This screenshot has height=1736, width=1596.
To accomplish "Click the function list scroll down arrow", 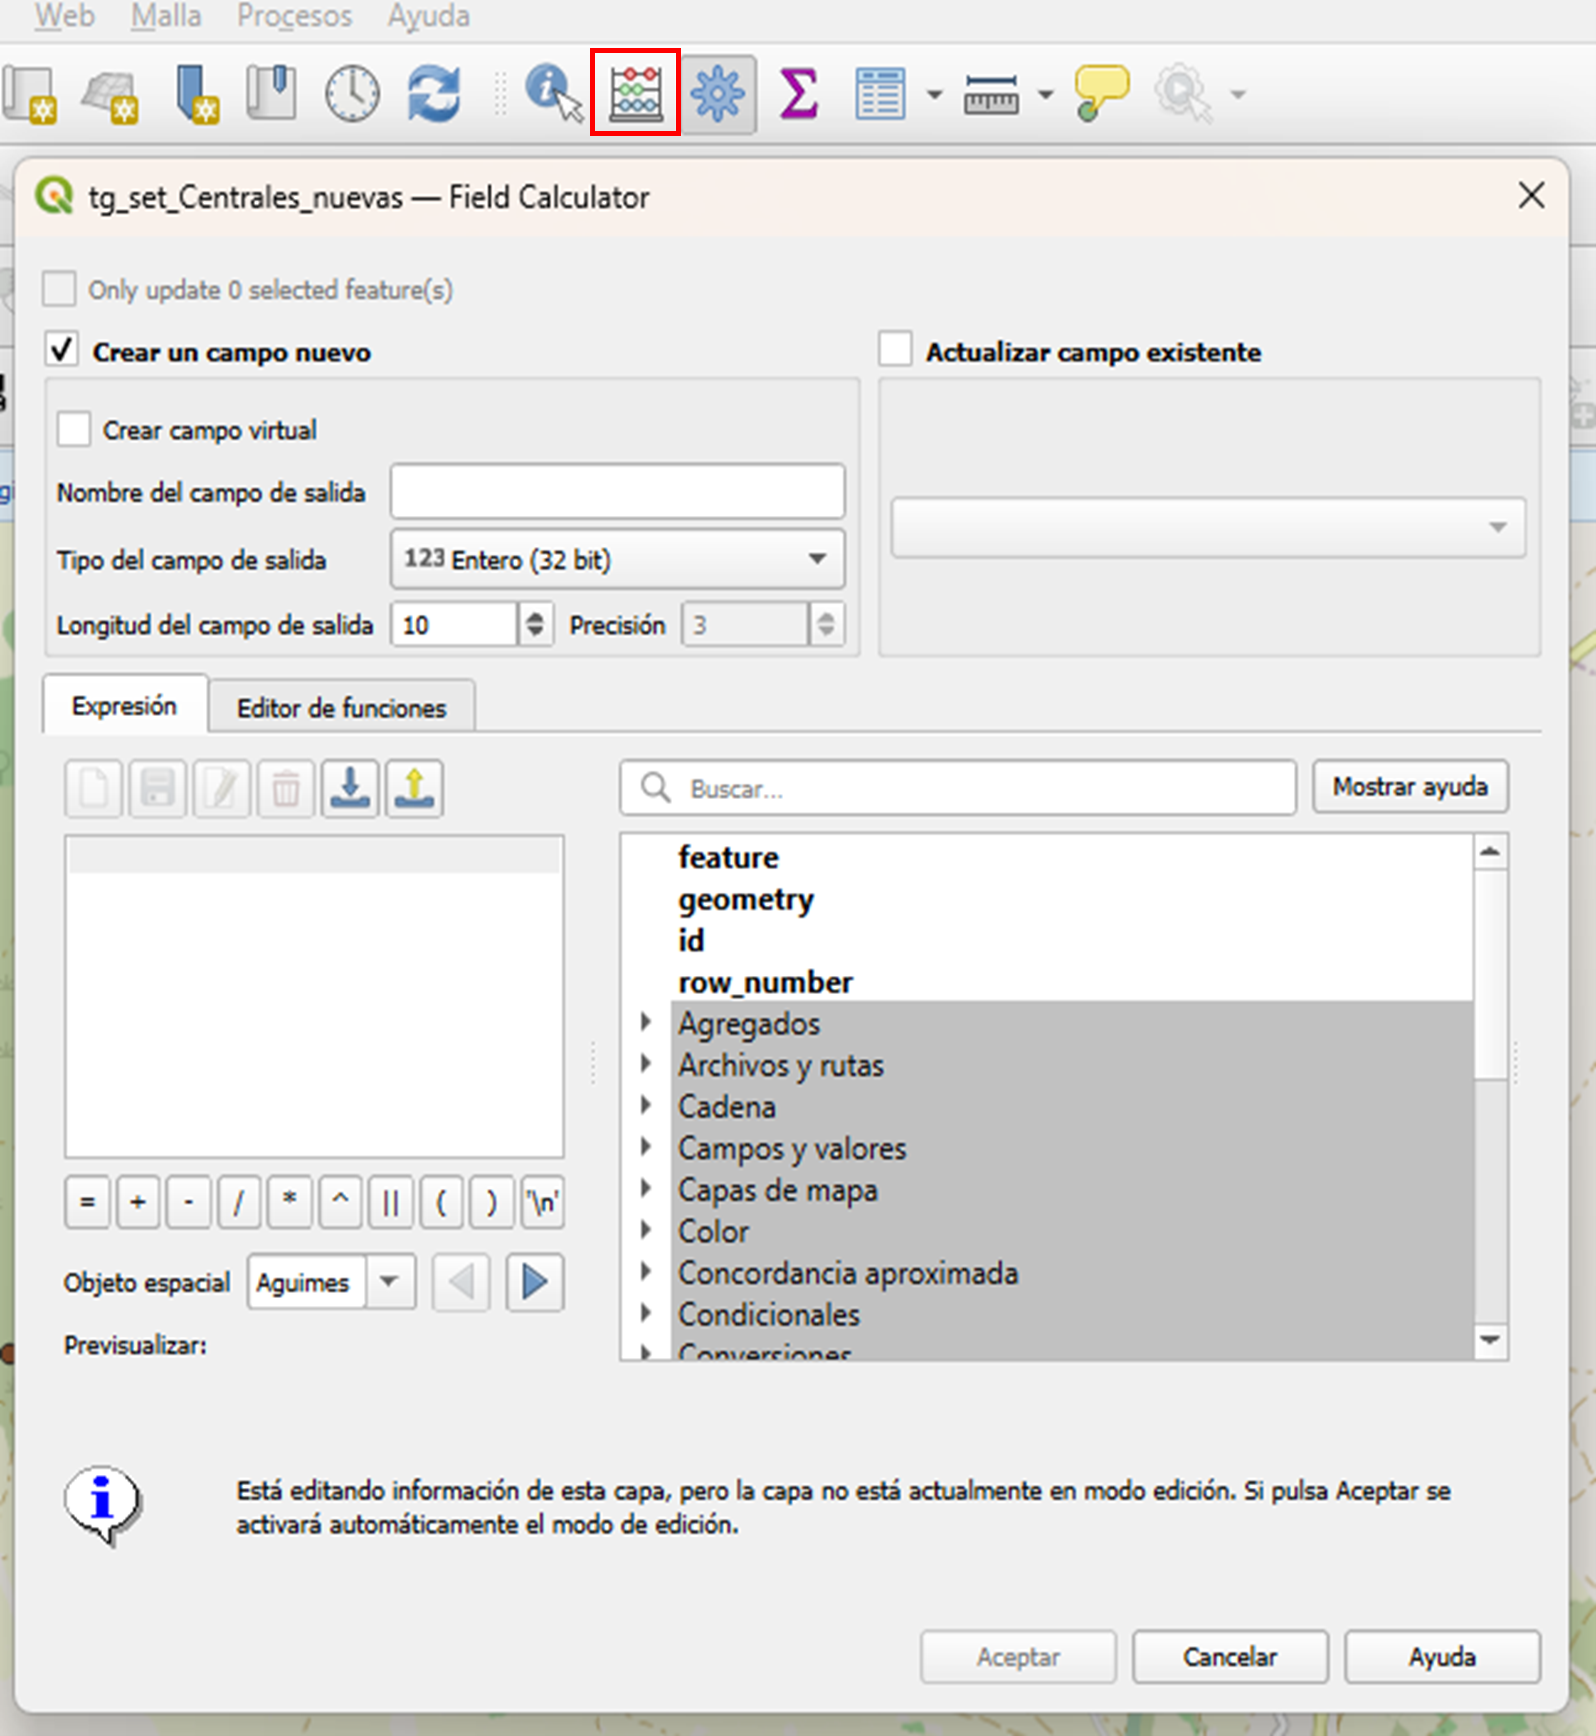I will pyautogui.click(x=1490, y=1339).
